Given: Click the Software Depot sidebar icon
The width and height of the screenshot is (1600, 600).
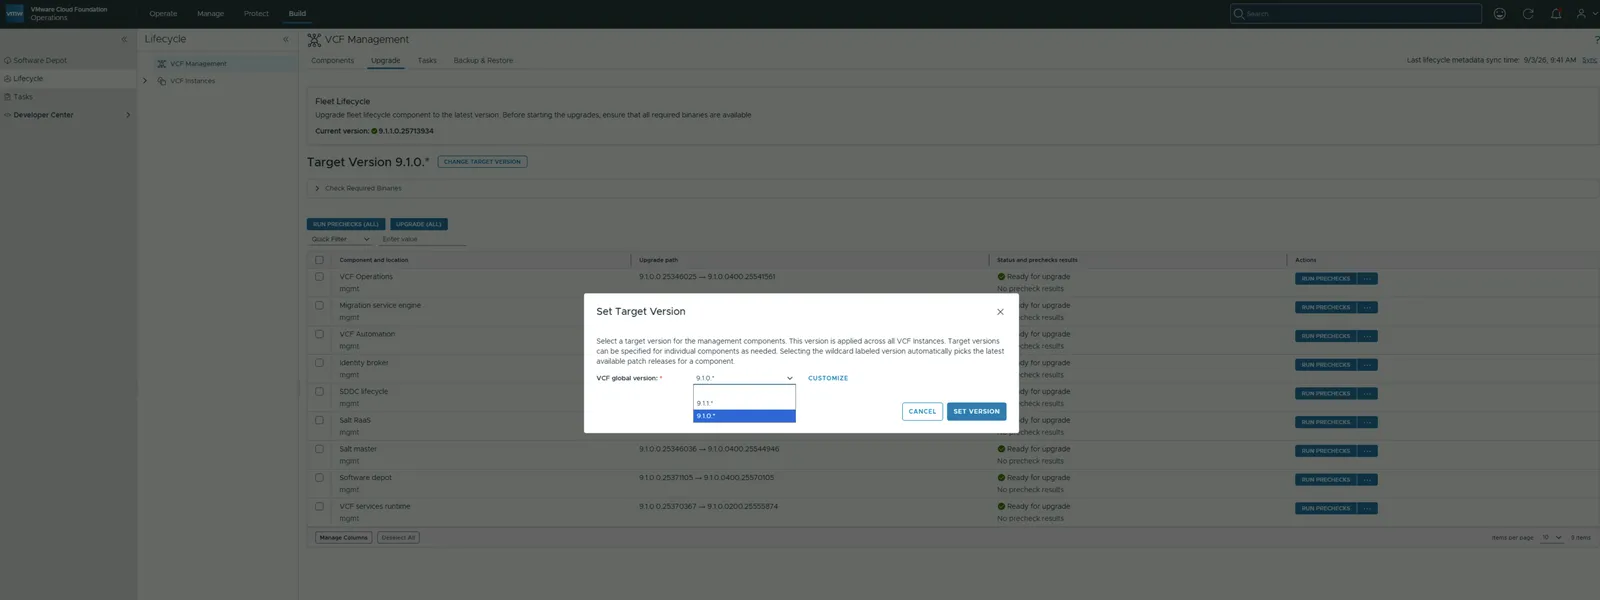Looking at the screenshot, I should (x=8, y=60).
